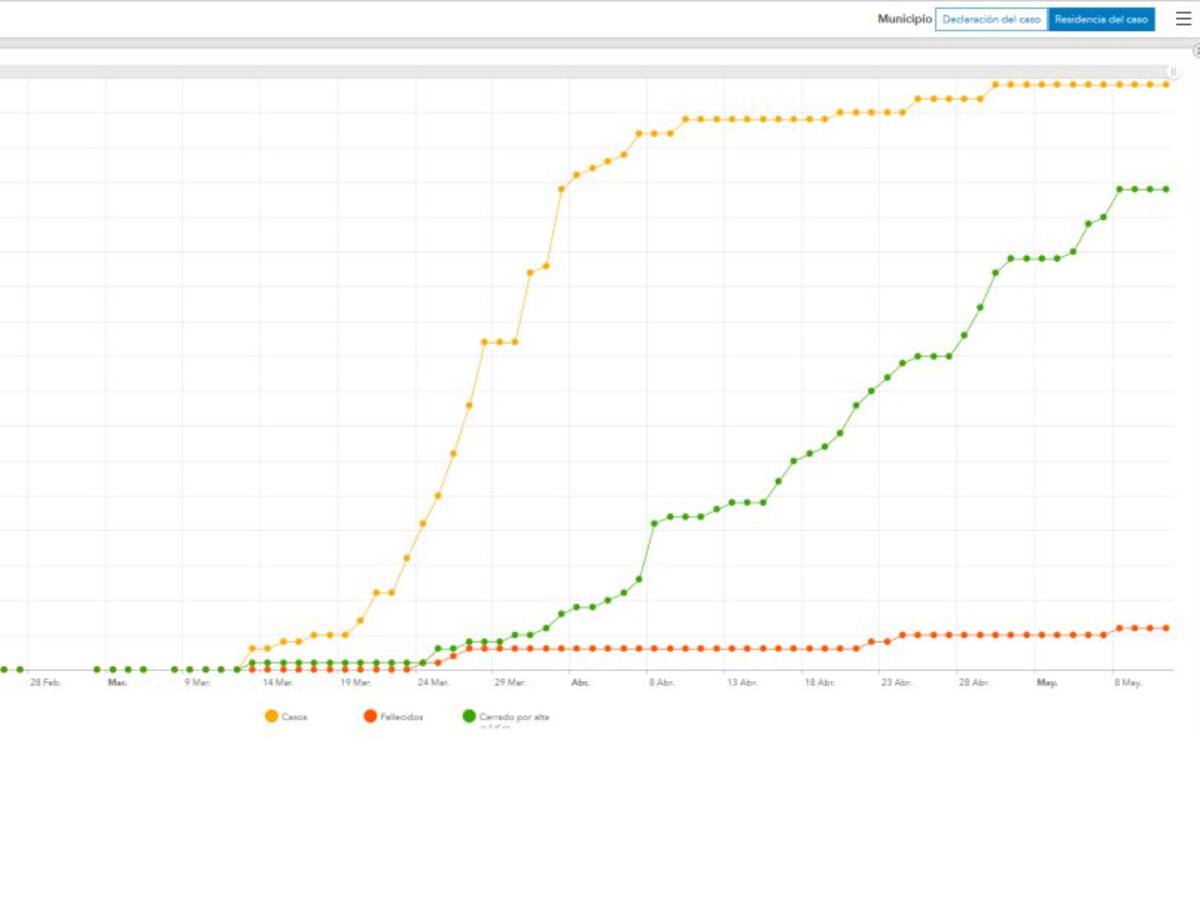The height and width of the screenshot is (900, 1200).
Task: Click the Cerrado por alta legend text
Action: click(514, 717)
